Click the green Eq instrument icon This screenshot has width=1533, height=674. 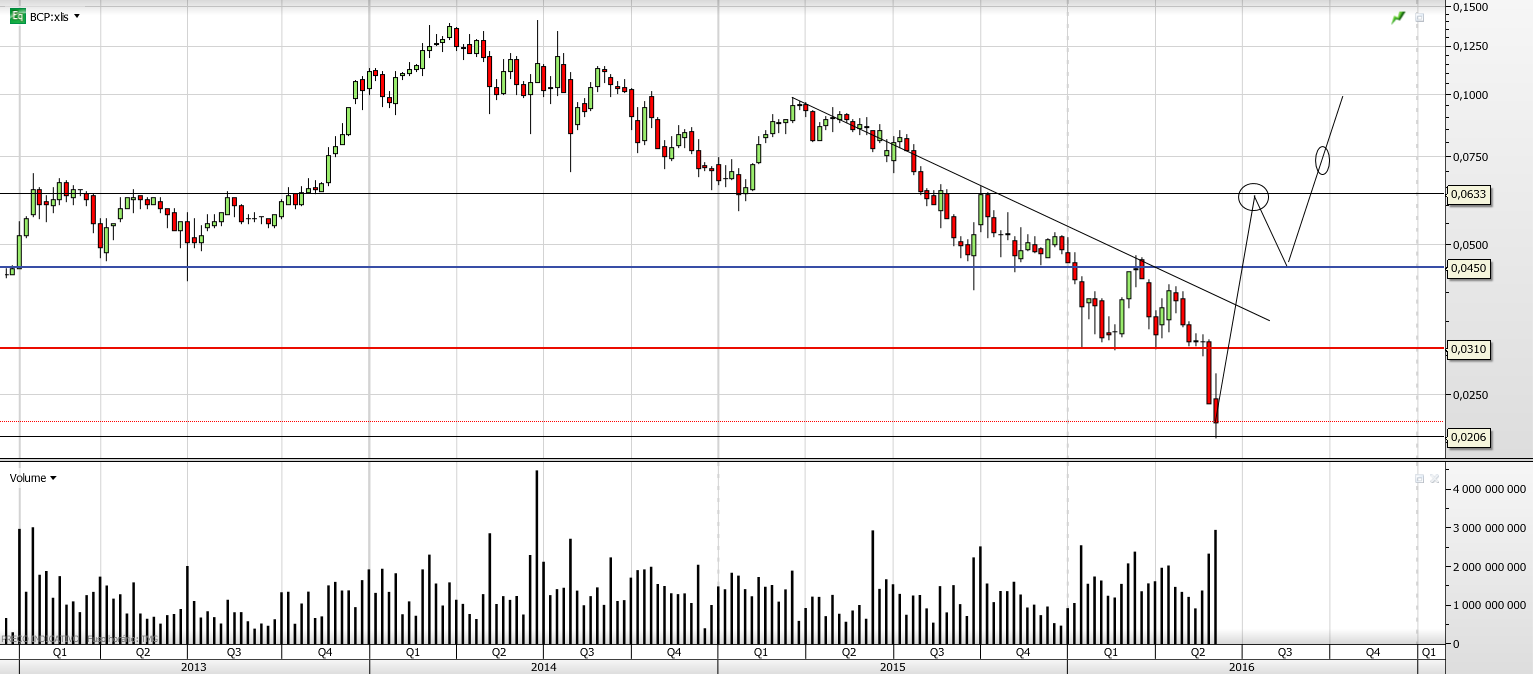click(x=17, y=16)
